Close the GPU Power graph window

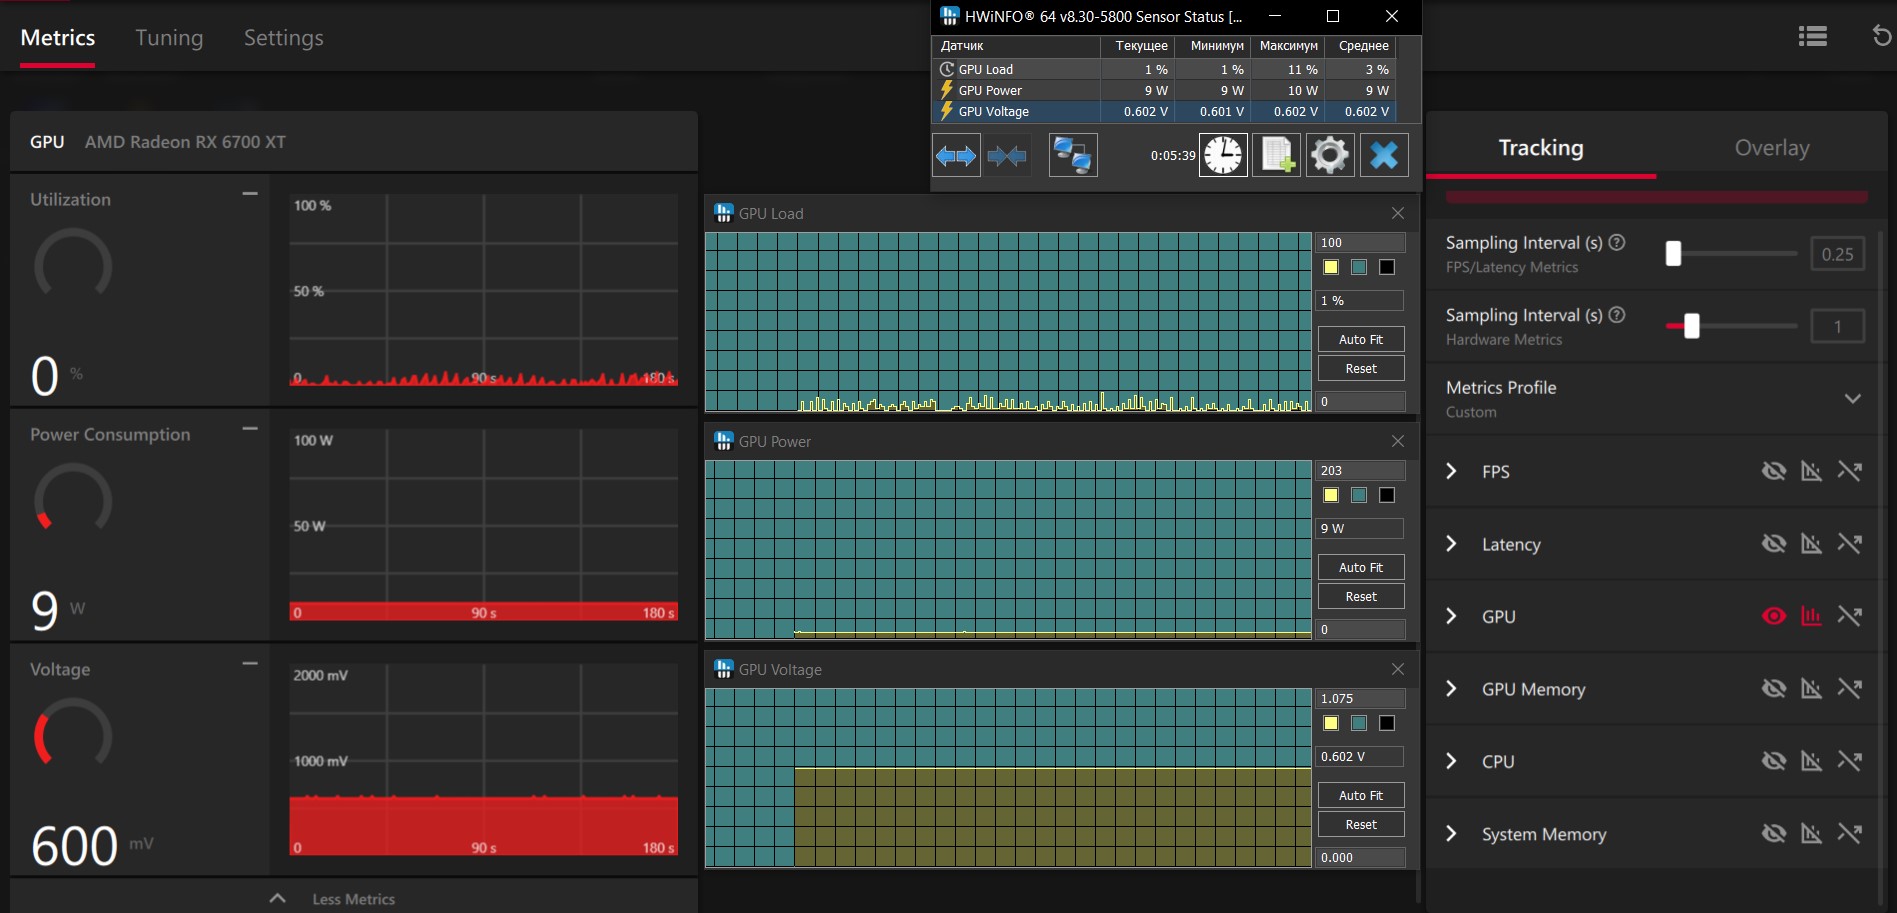1398,441
